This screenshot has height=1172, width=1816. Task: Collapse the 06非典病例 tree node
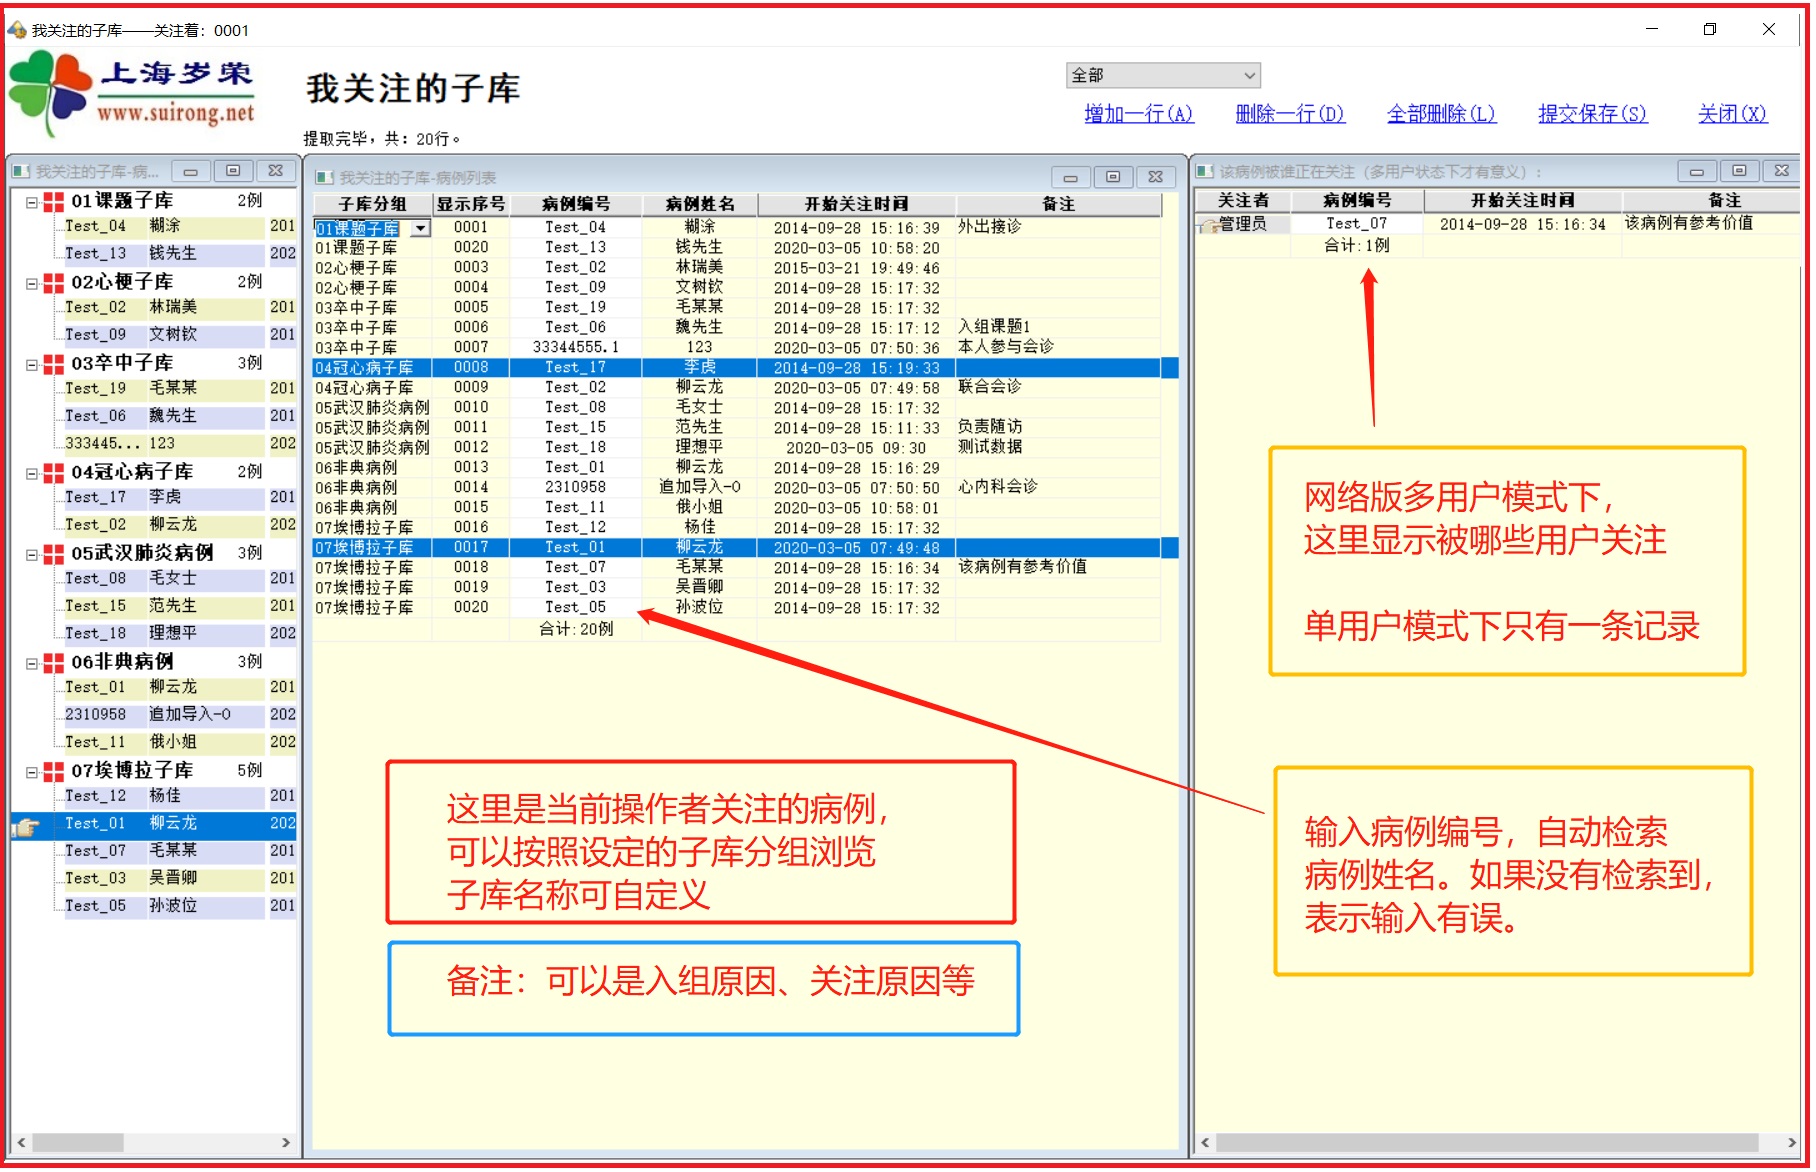tap(32, 663)
